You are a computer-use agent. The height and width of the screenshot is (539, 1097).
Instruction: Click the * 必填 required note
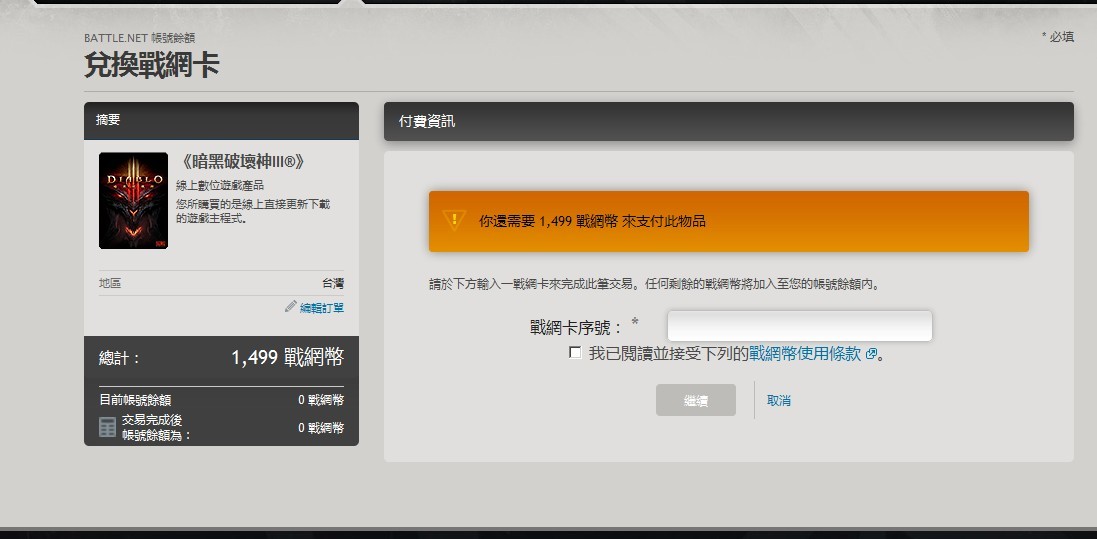pyautogui.click(x=1057, y=37)
